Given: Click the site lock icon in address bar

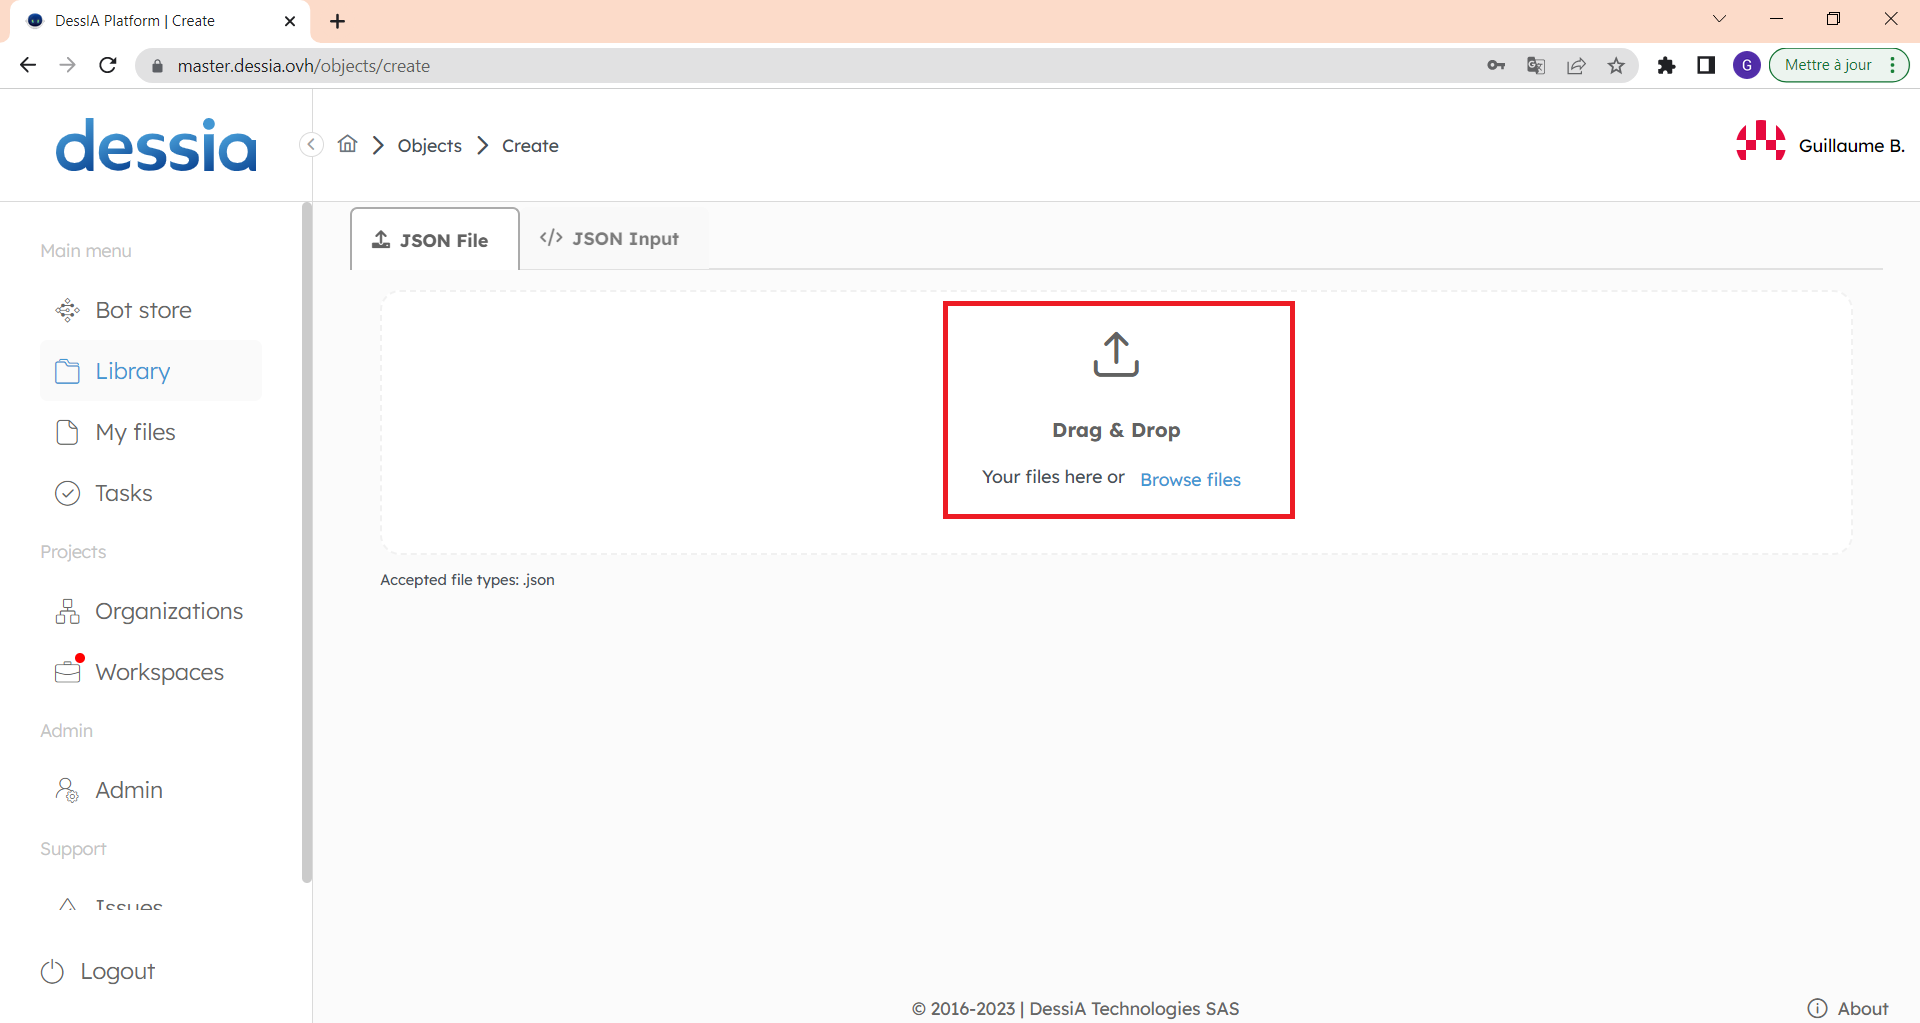Looking at the screenshot, I should click(x=156, y=66).
